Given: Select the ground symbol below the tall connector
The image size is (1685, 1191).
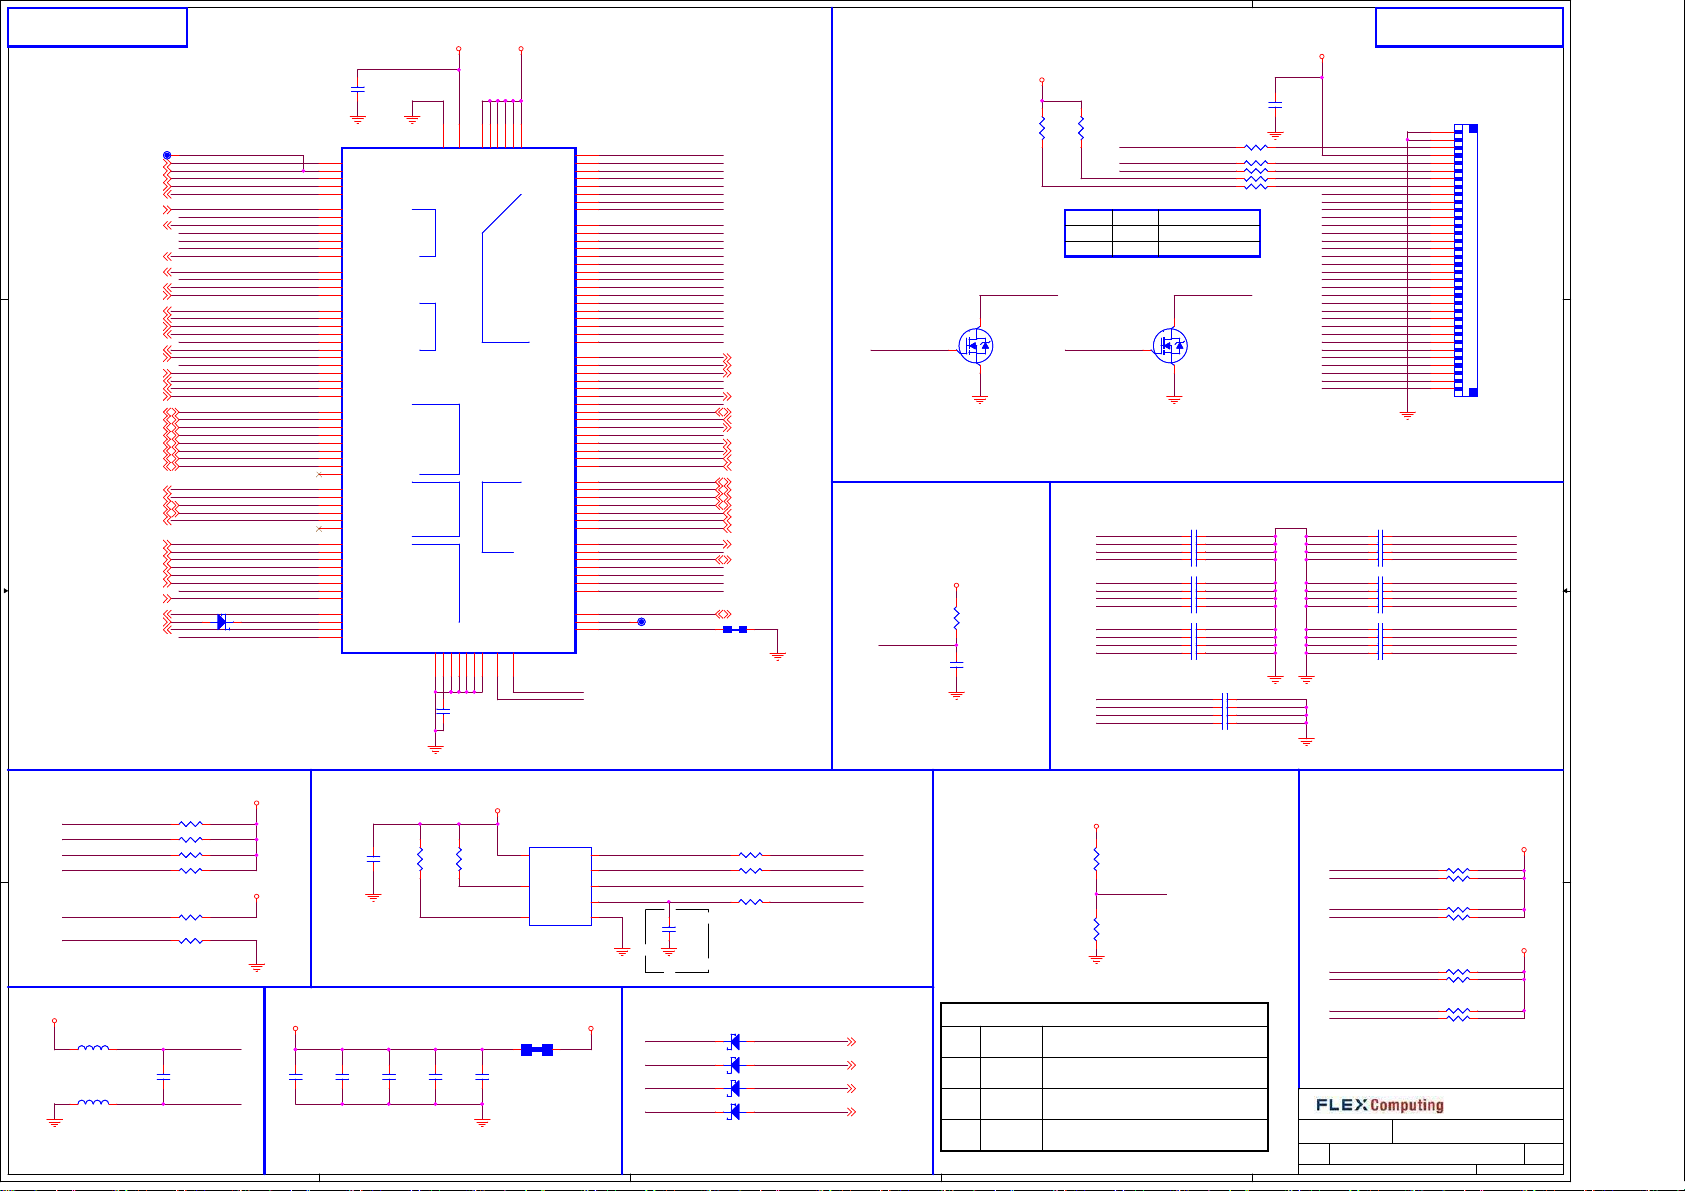Looking at the screenshot, I should pos(1407,414).
